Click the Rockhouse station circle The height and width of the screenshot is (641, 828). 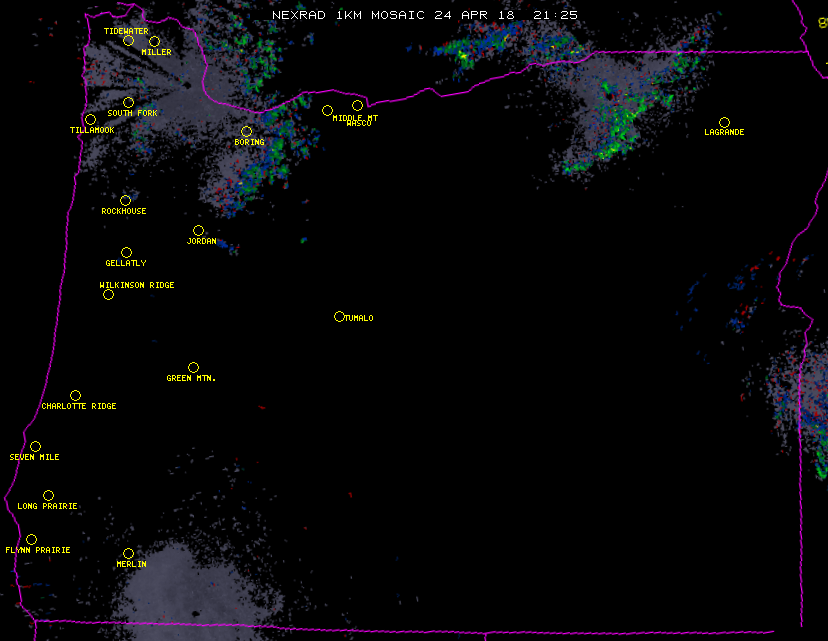coord(125,200)
